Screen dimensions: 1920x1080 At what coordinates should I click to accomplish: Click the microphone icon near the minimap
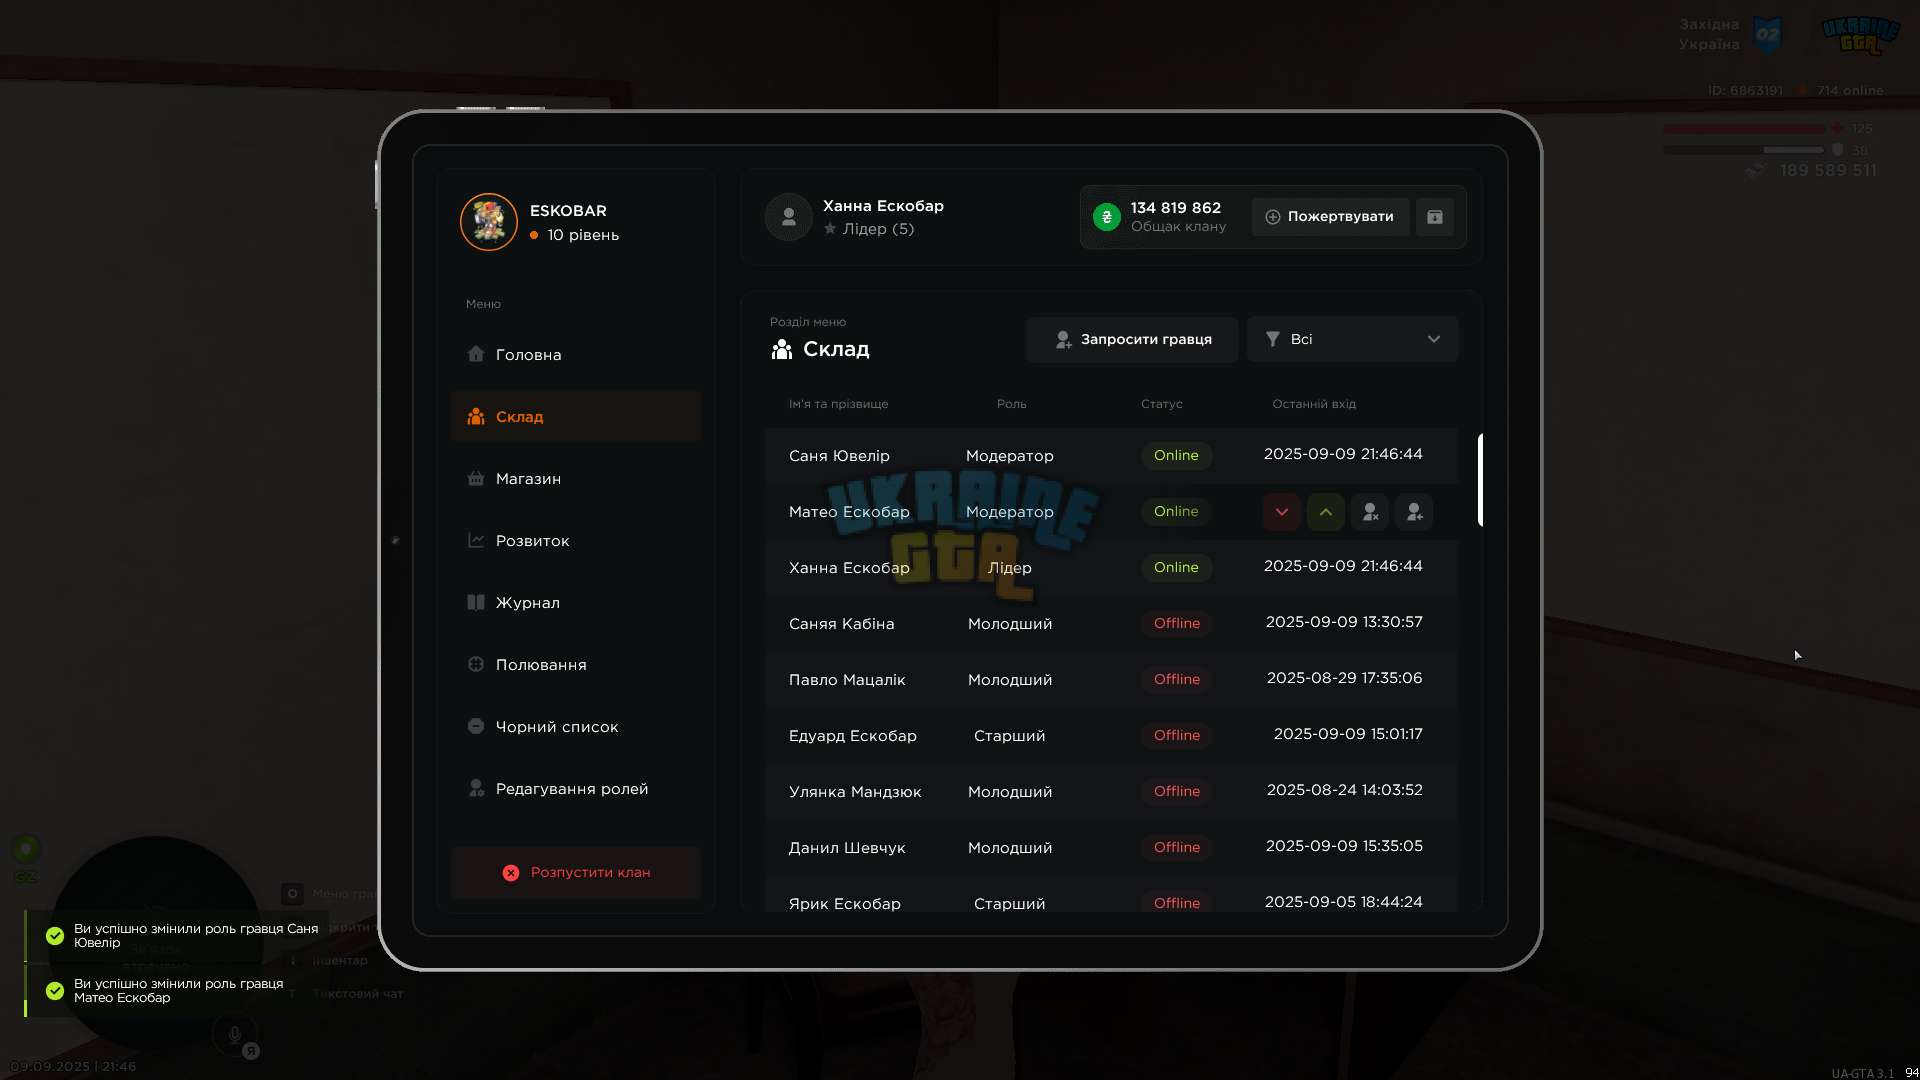pos(235,1035)
